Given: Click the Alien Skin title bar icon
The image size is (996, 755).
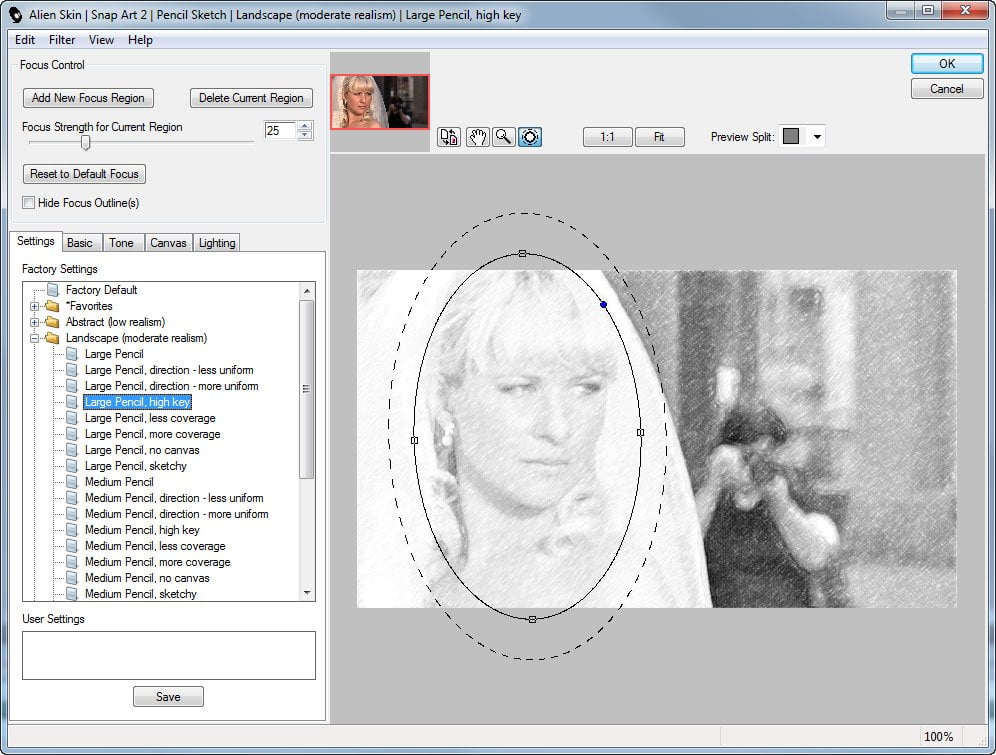Looking at the screenshot, I should pyautogui.click(x=15, y=14).
